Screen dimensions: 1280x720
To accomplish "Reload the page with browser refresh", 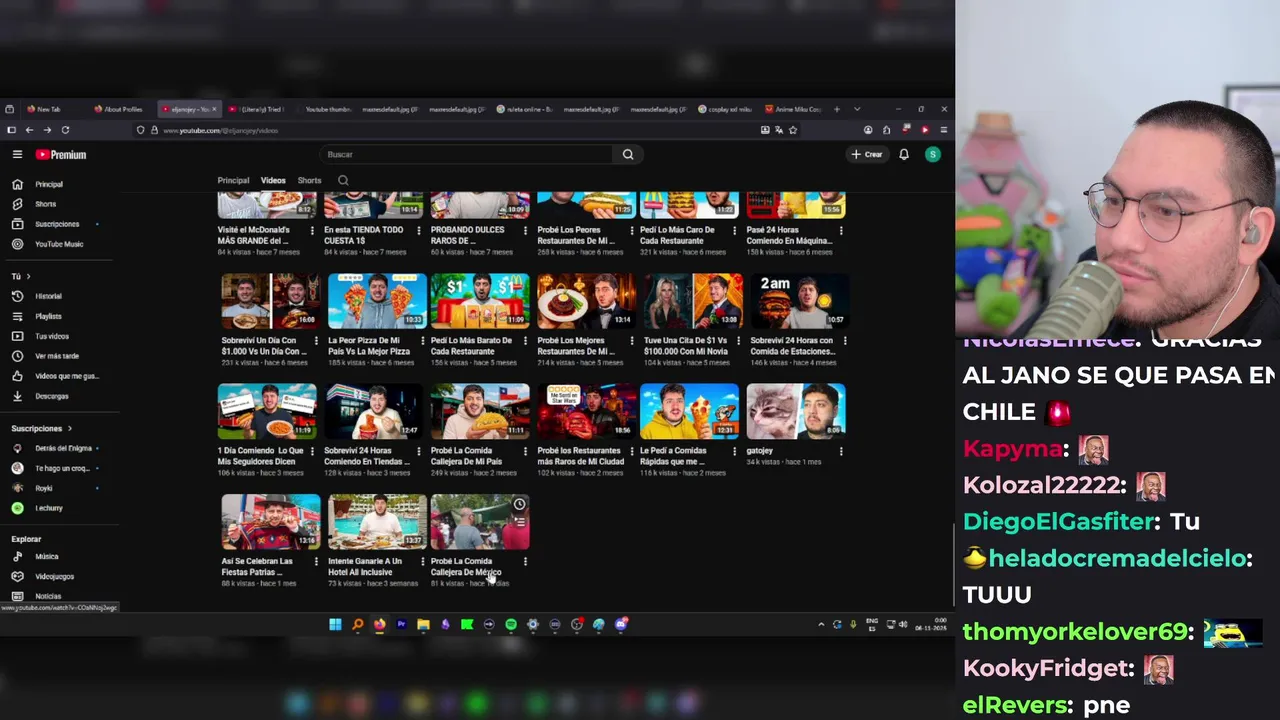I will (x=65, y=130).
